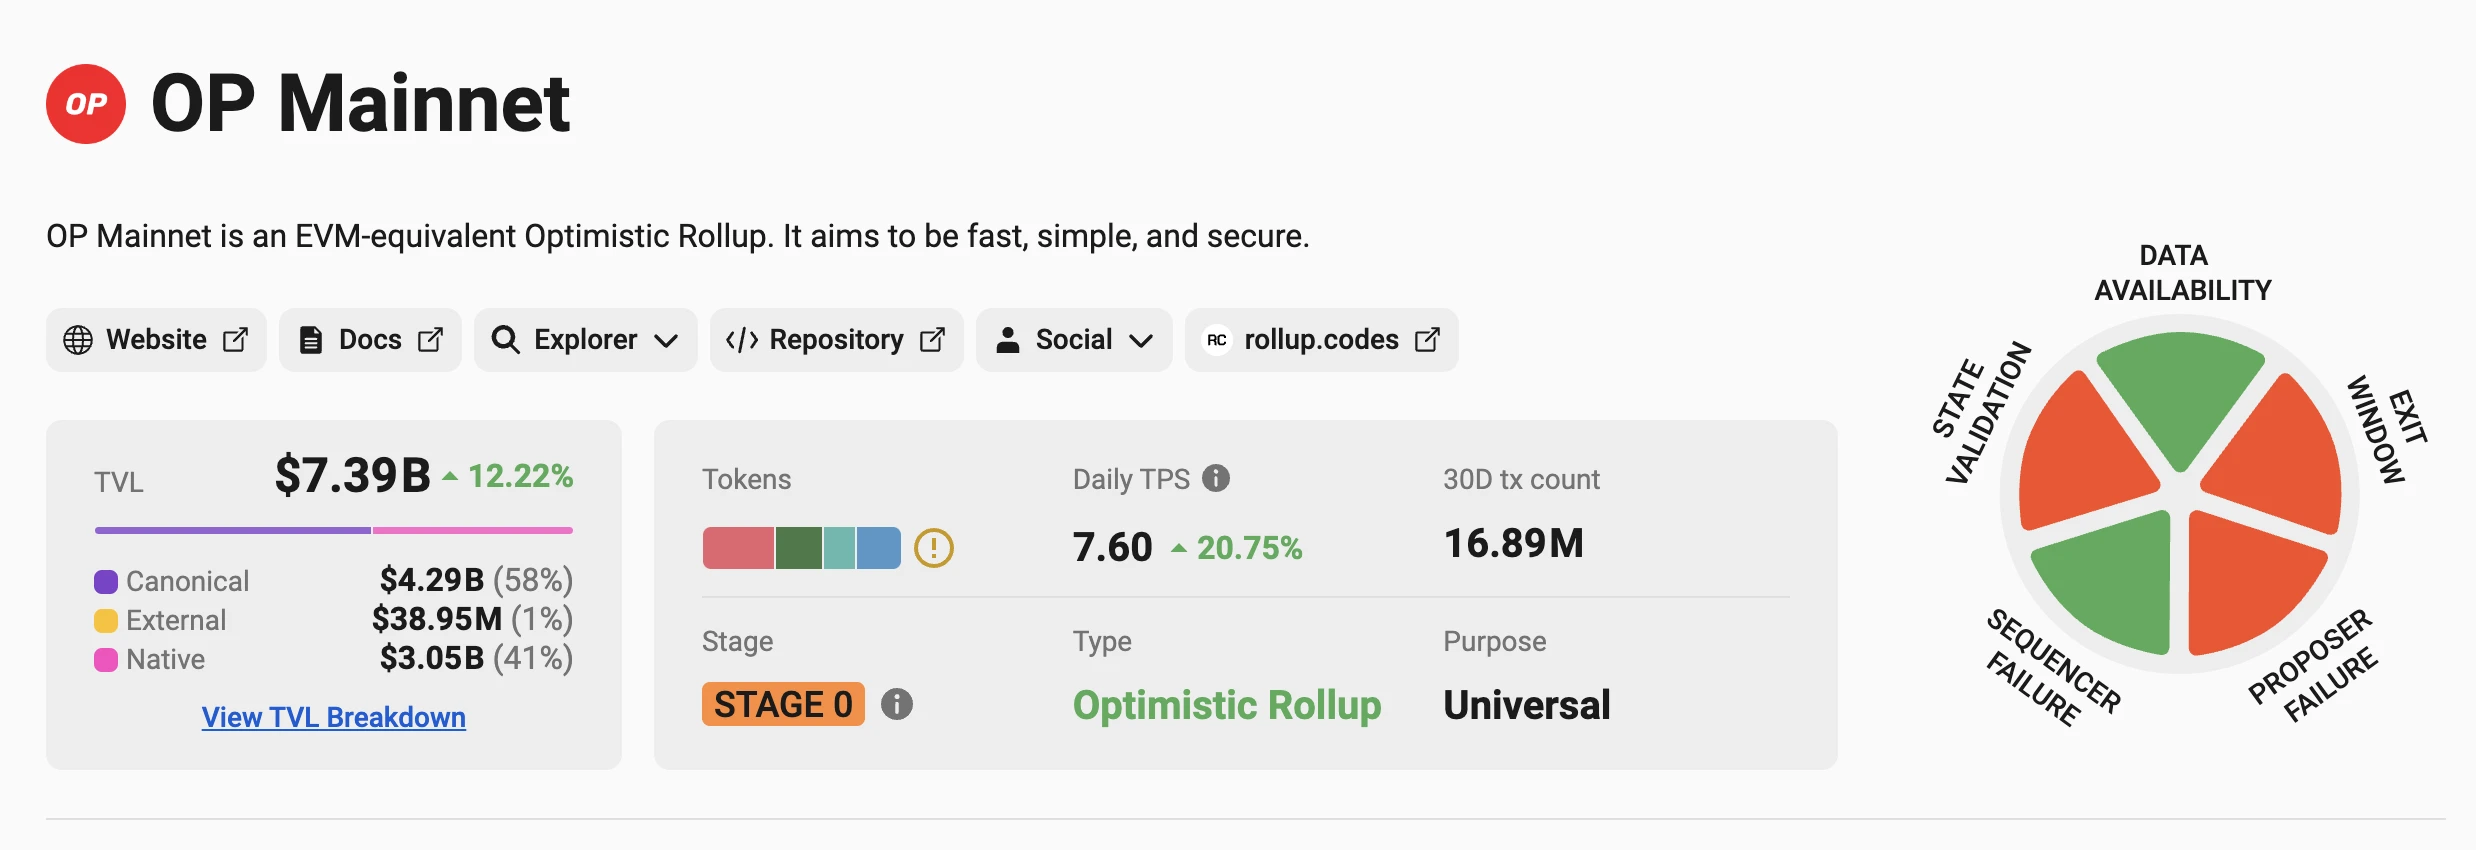Screen dimensions: 2476x850
Task: Click the Daily TPS info icon
Action: click(1216, 479)
